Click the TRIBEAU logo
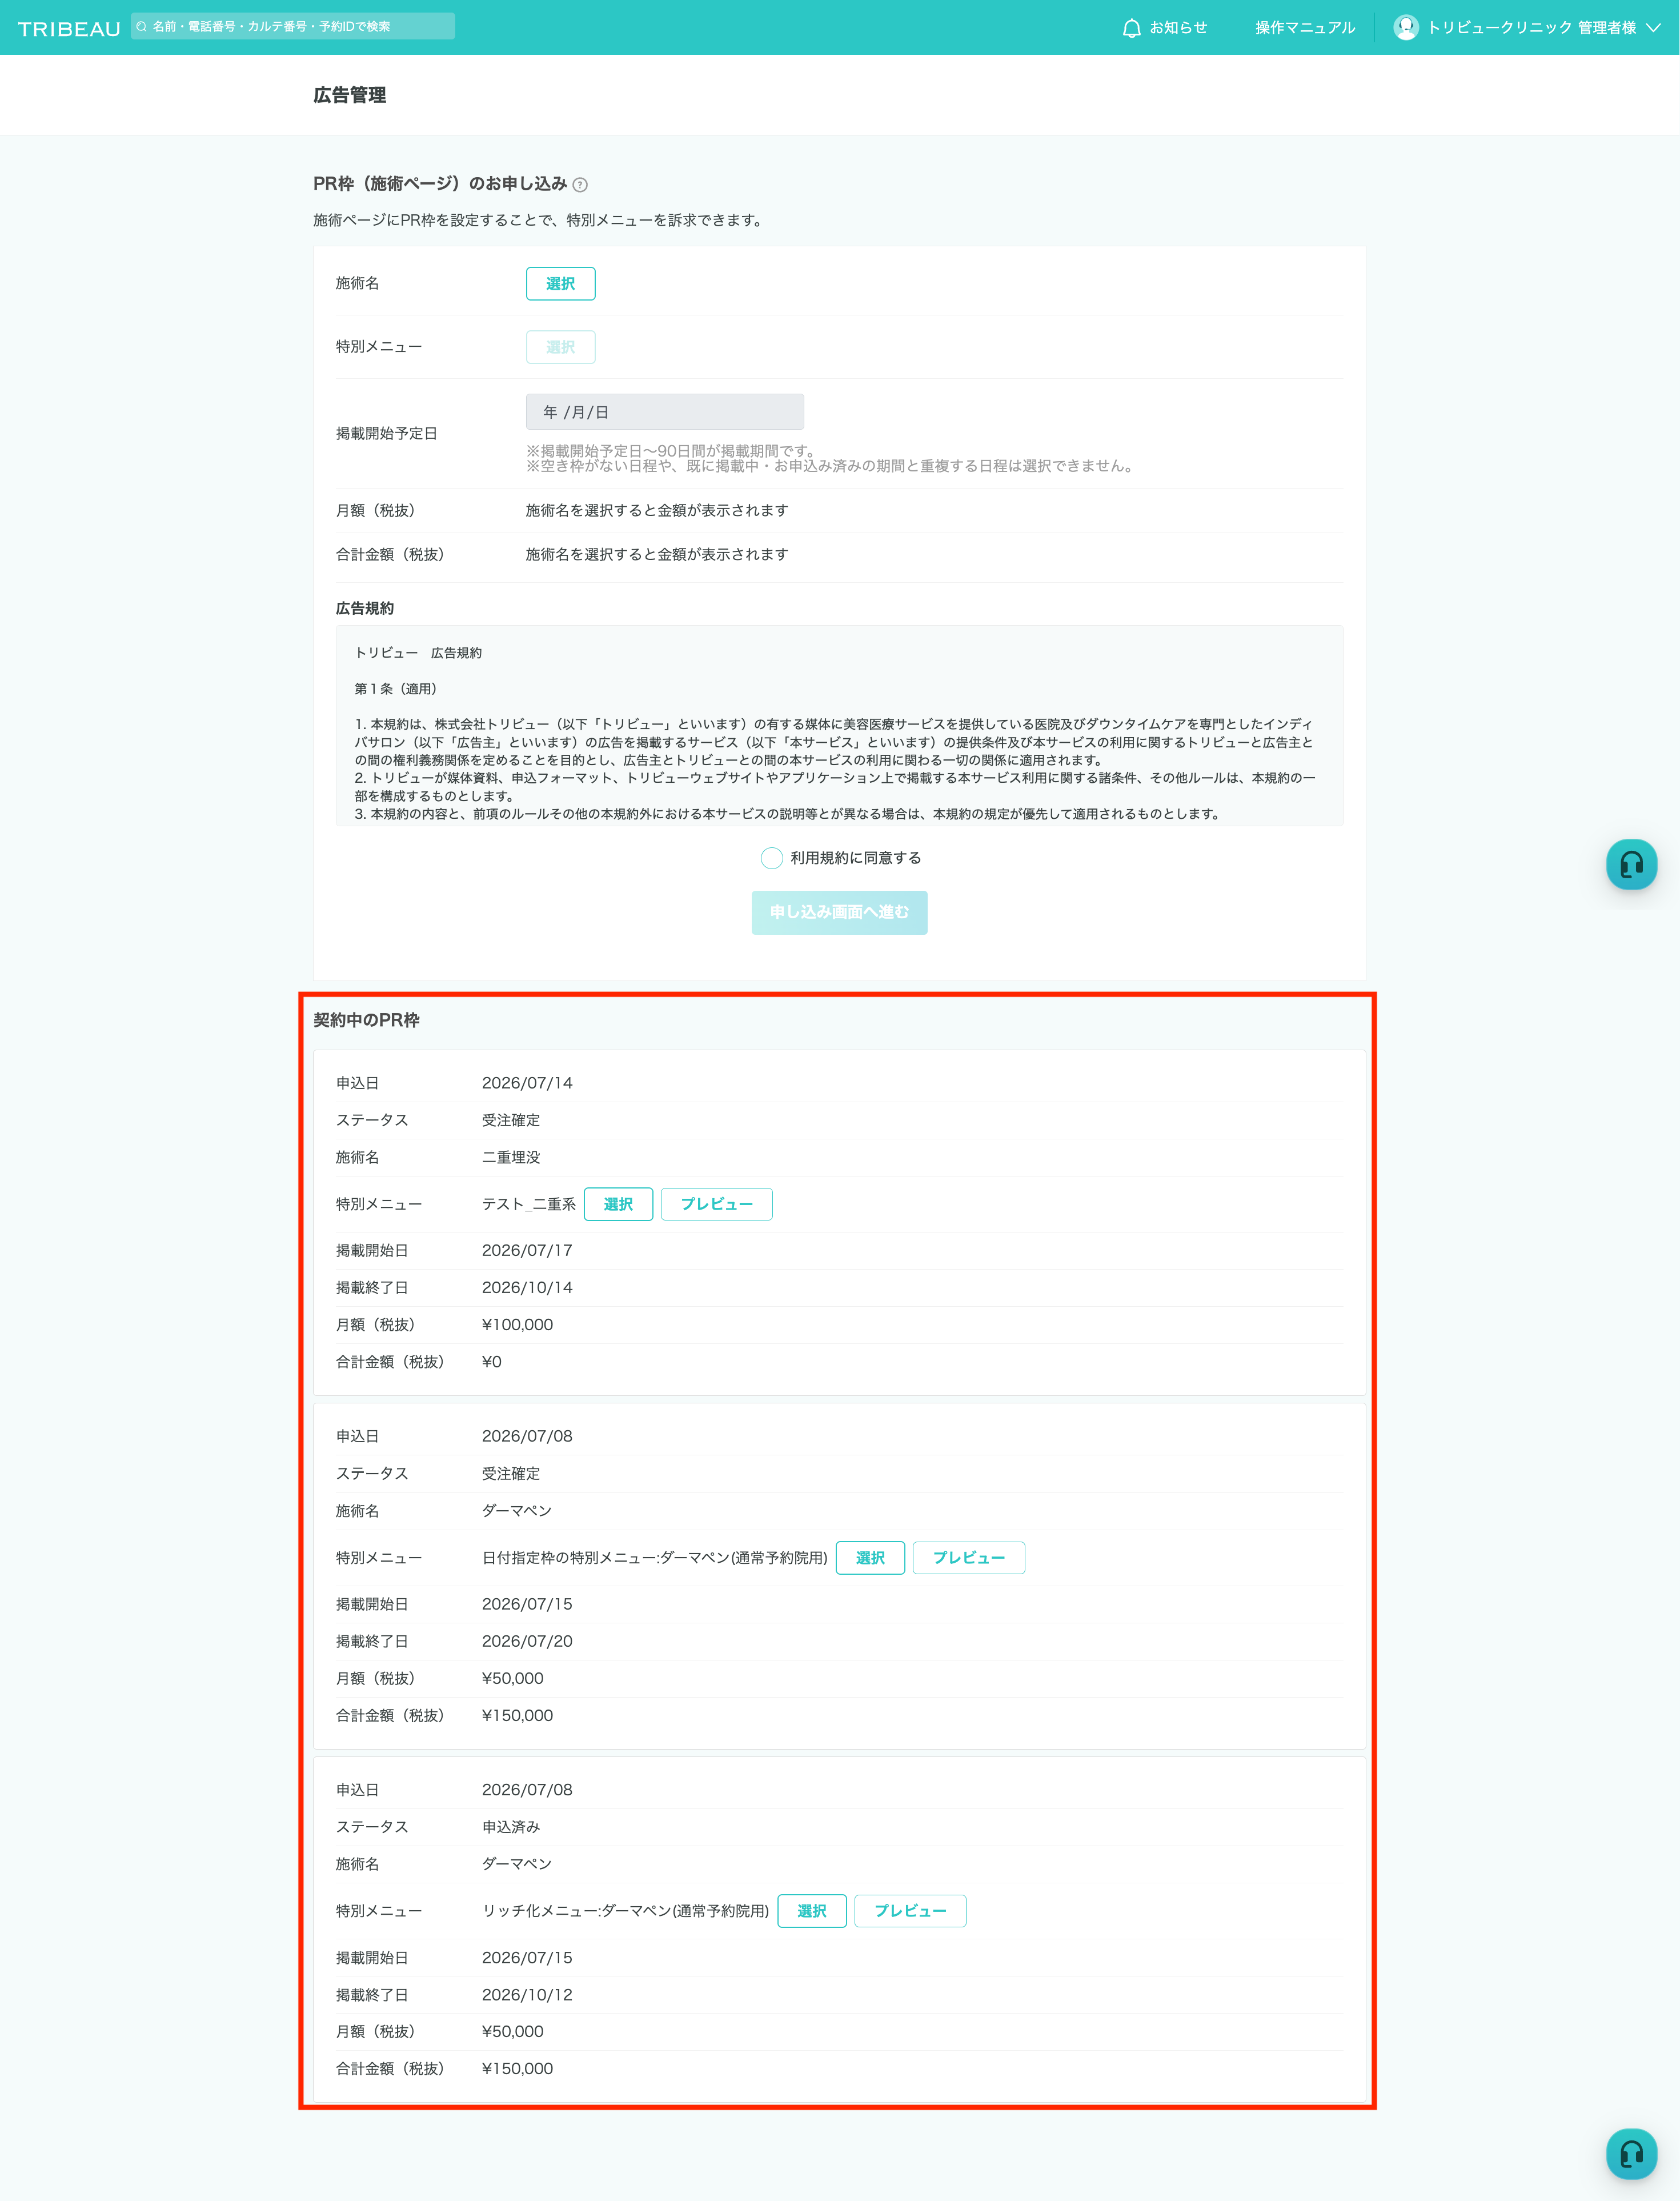 point(69,28)
